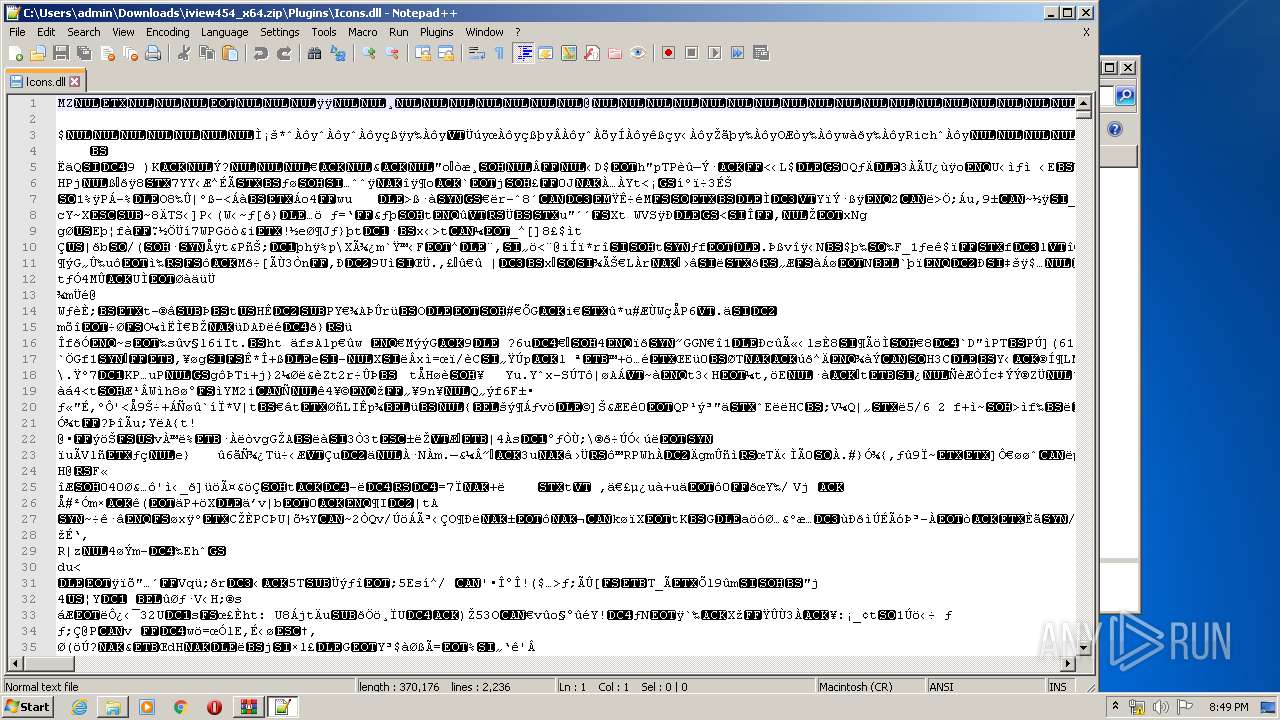
Task: Launch Internet Explorer from the taskbar
Action: (79, 707)
